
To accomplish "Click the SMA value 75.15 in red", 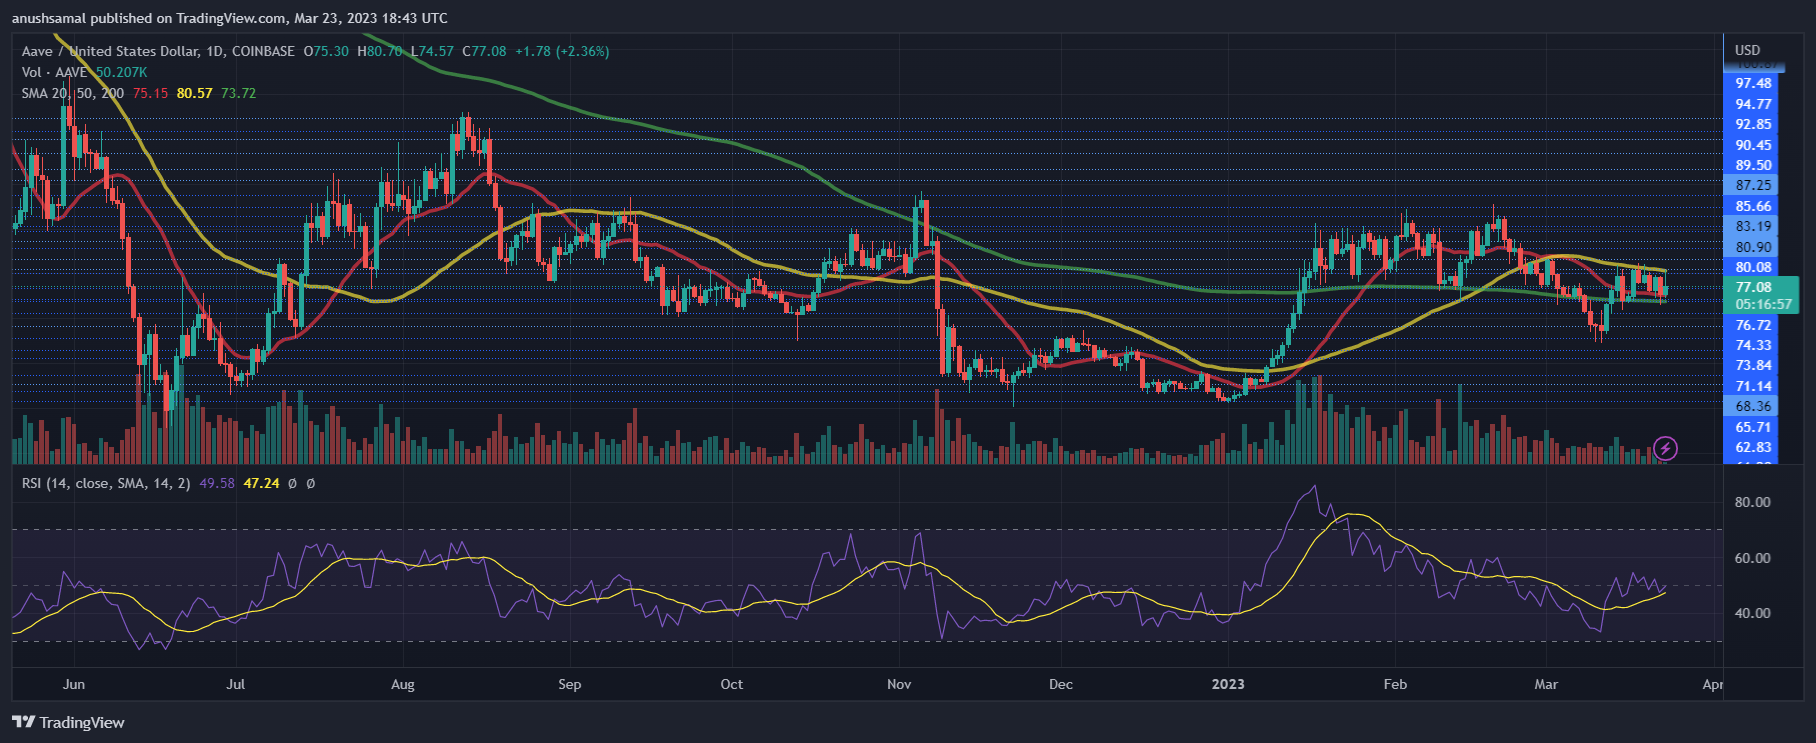I will point(150,93).
